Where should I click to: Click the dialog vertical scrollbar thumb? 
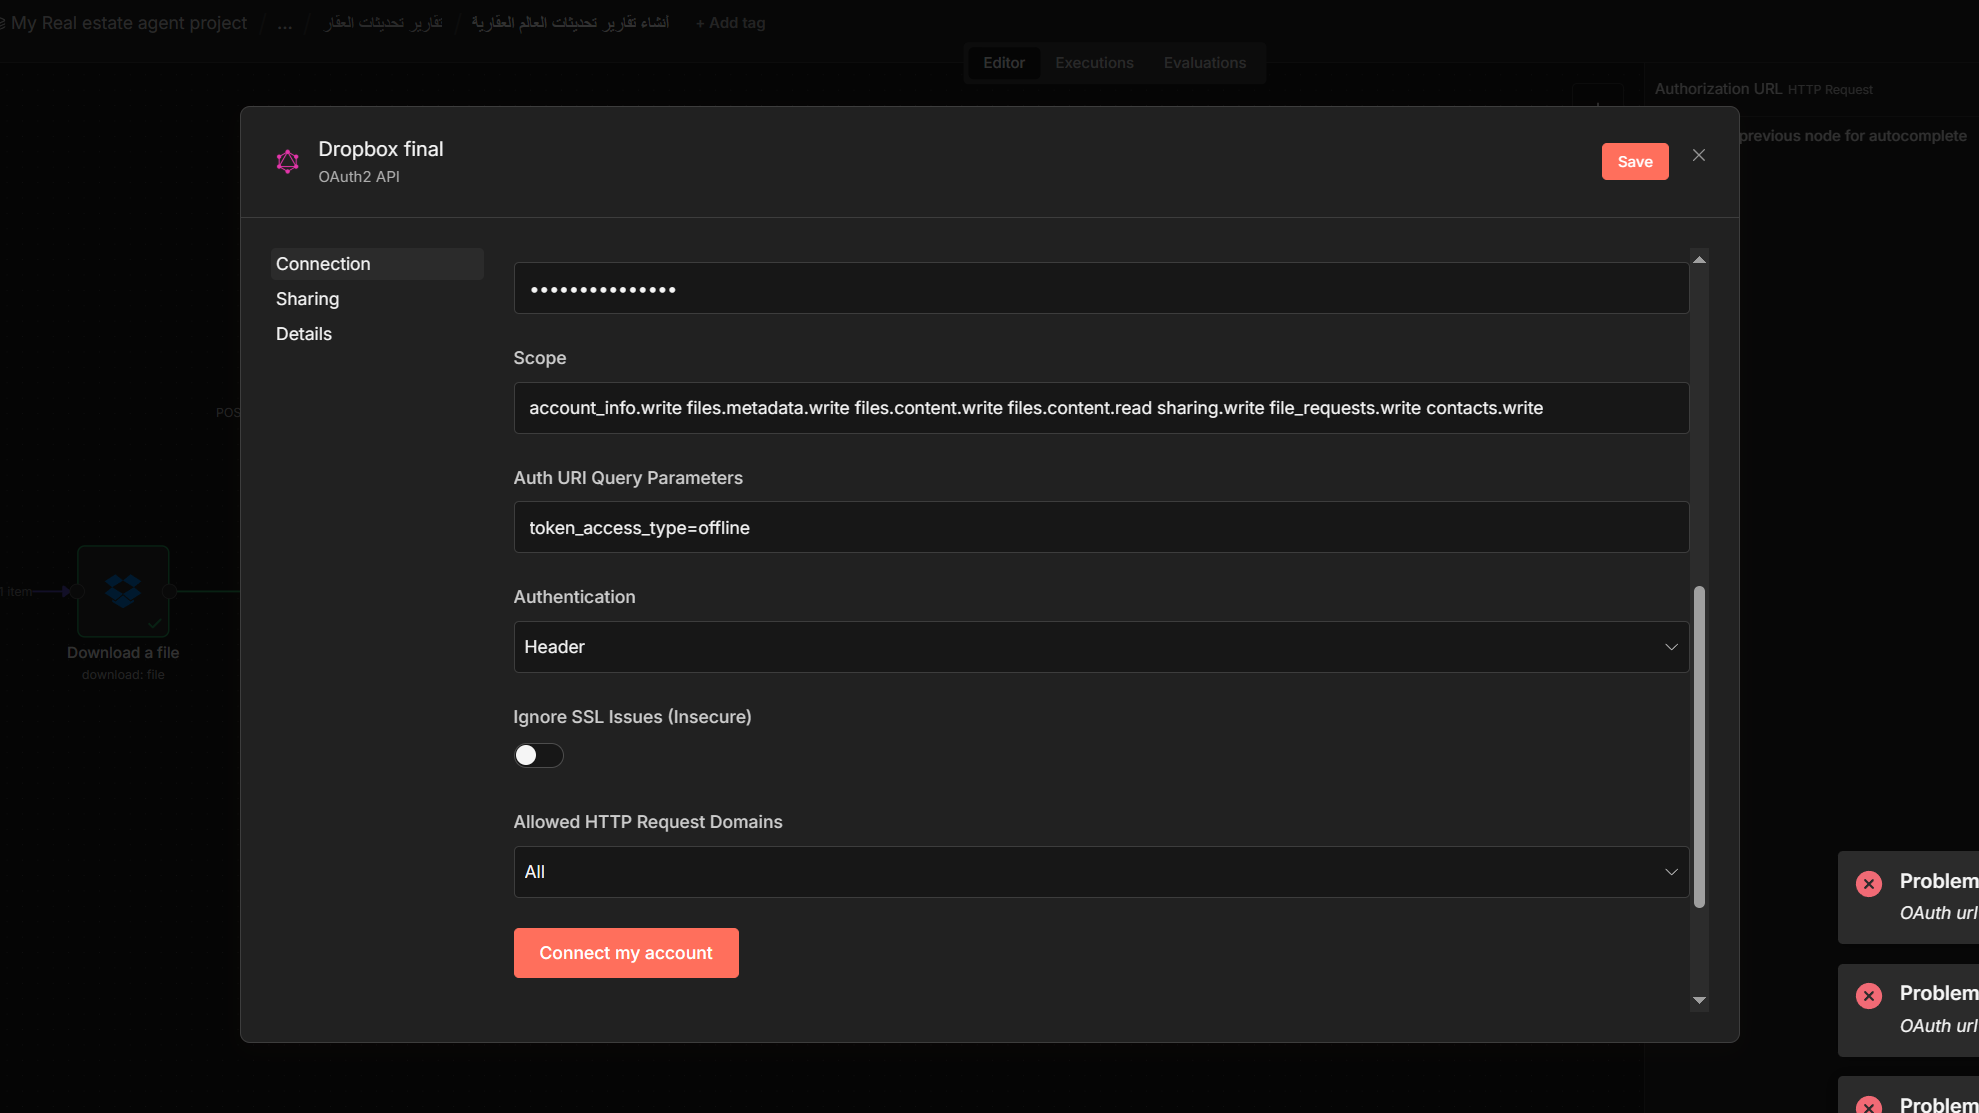(x=1699, y=745)
